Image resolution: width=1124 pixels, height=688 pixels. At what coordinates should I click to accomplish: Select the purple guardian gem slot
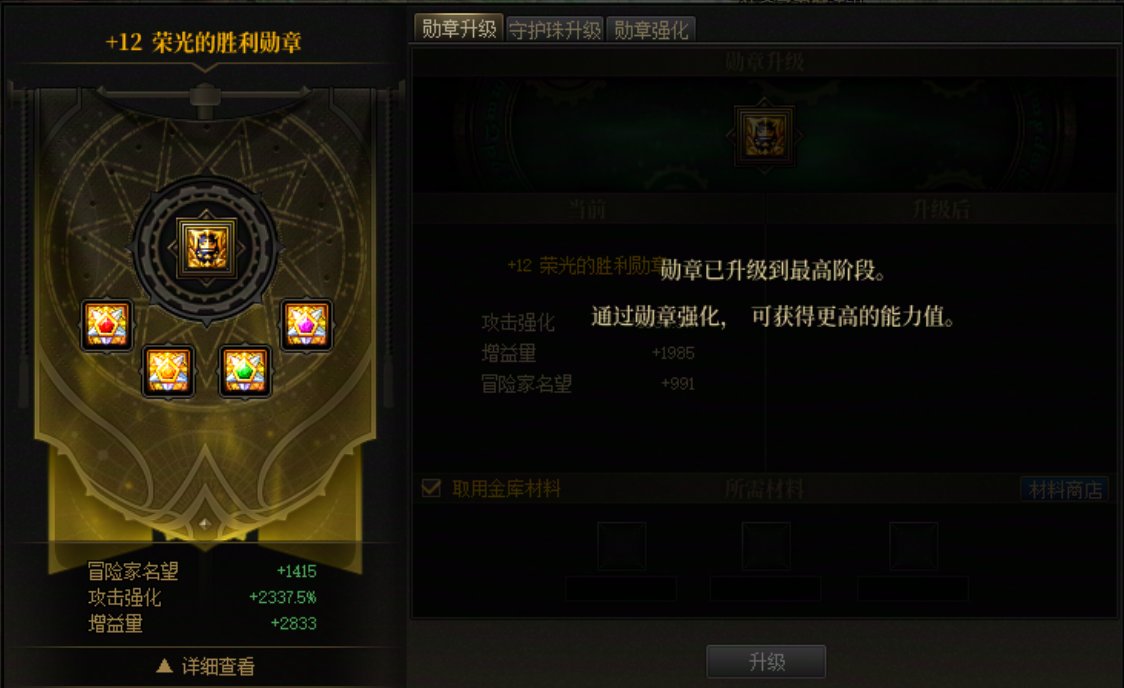point(306,325)
